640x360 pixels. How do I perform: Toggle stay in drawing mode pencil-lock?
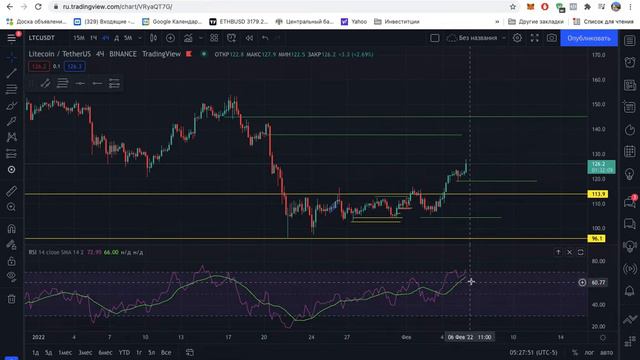[11, 245]
